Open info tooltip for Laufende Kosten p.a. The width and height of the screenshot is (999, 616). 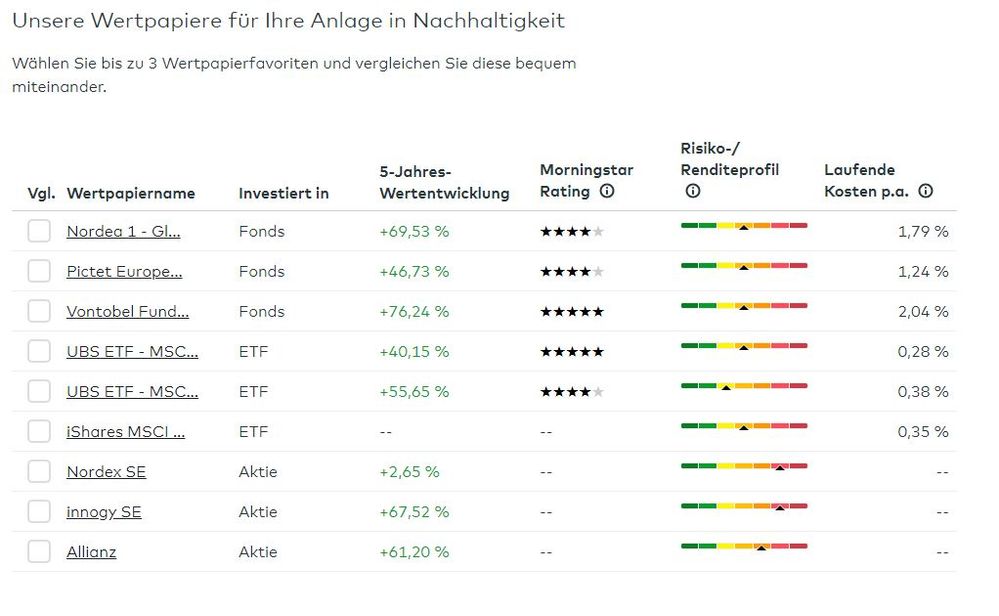925,191
